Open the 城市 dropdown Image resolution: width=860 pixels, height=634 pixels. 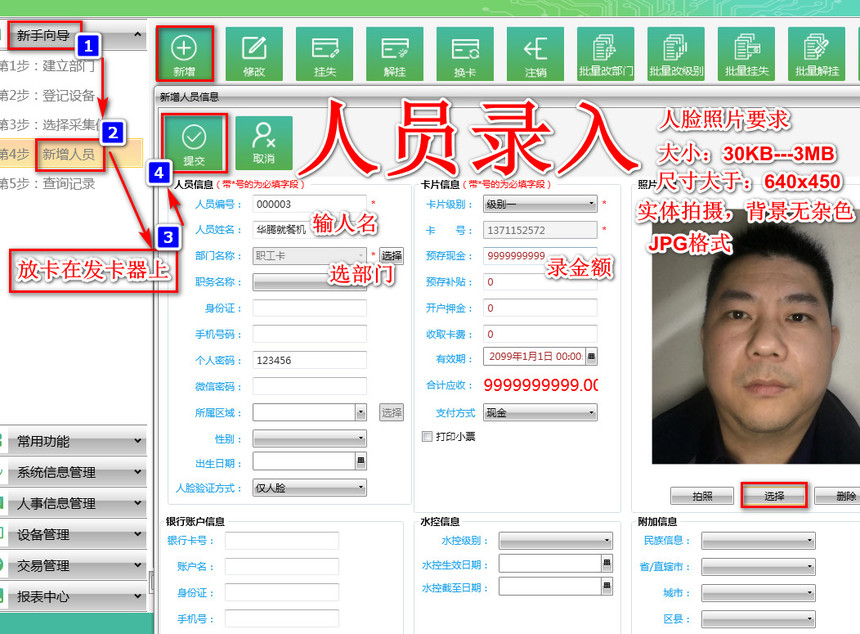point(759,593)
